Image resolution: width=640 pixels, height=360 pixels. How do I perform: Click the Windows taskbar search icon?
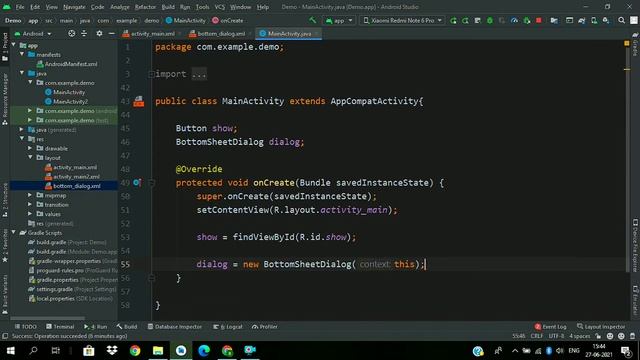[33, 351]
